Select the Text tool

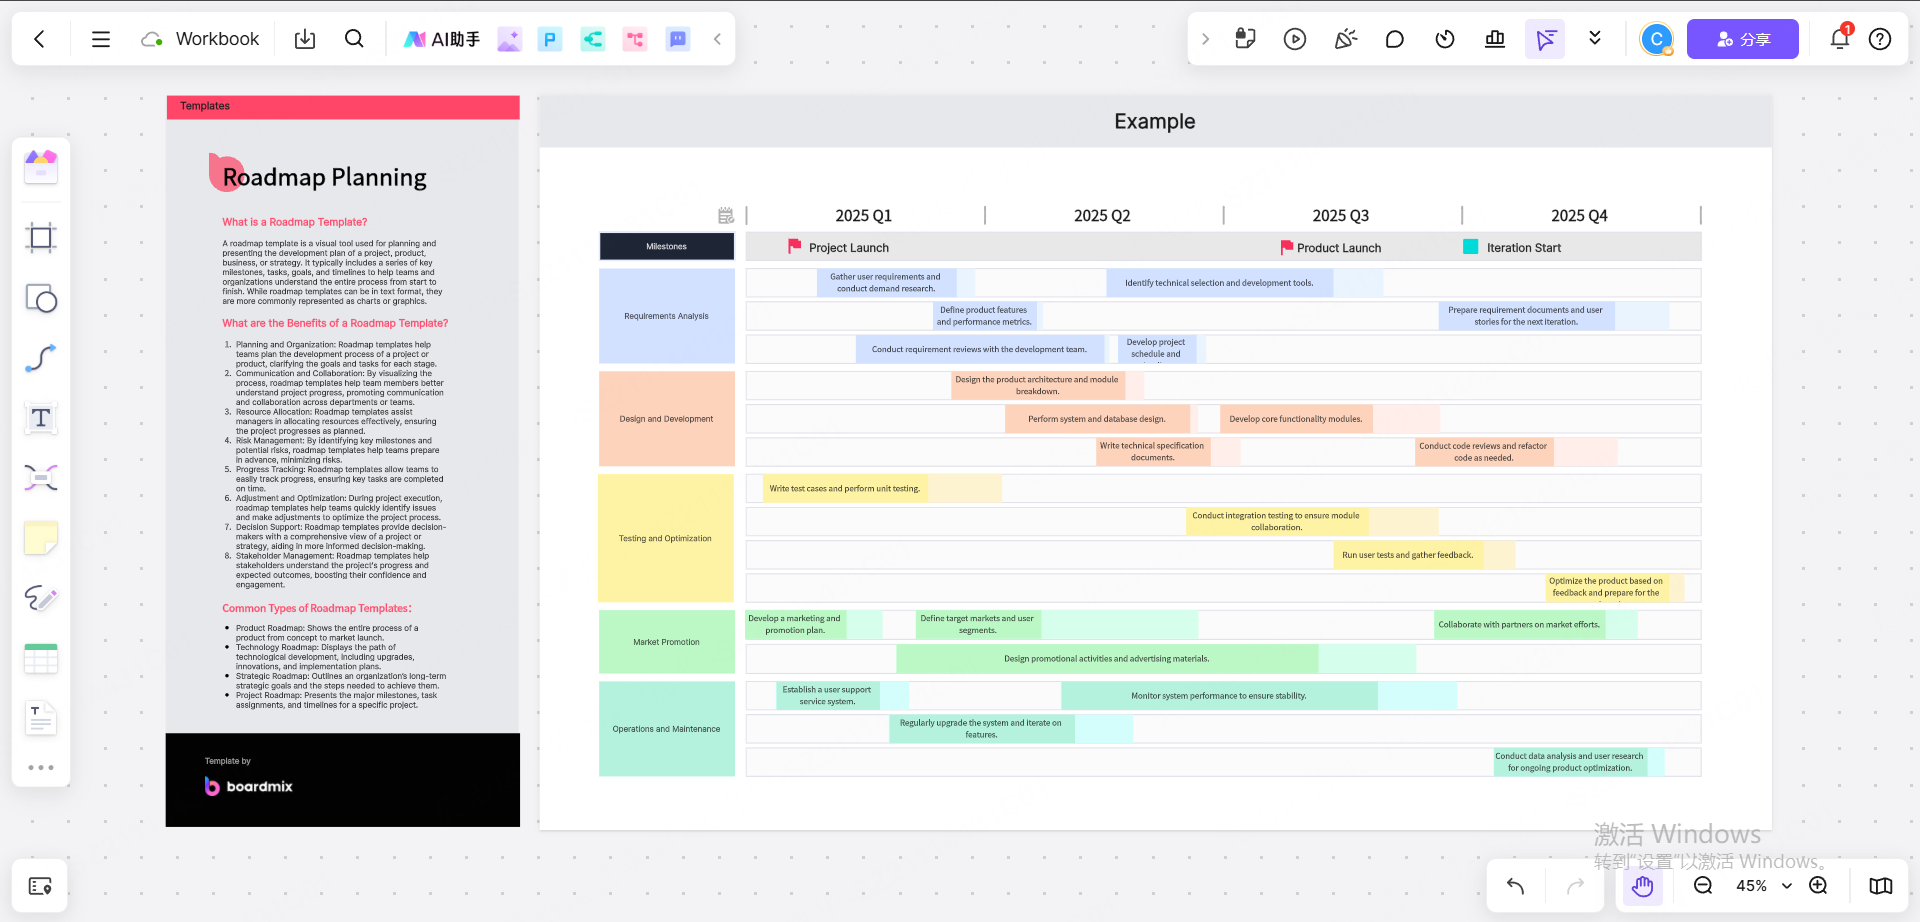coord(41,418)
